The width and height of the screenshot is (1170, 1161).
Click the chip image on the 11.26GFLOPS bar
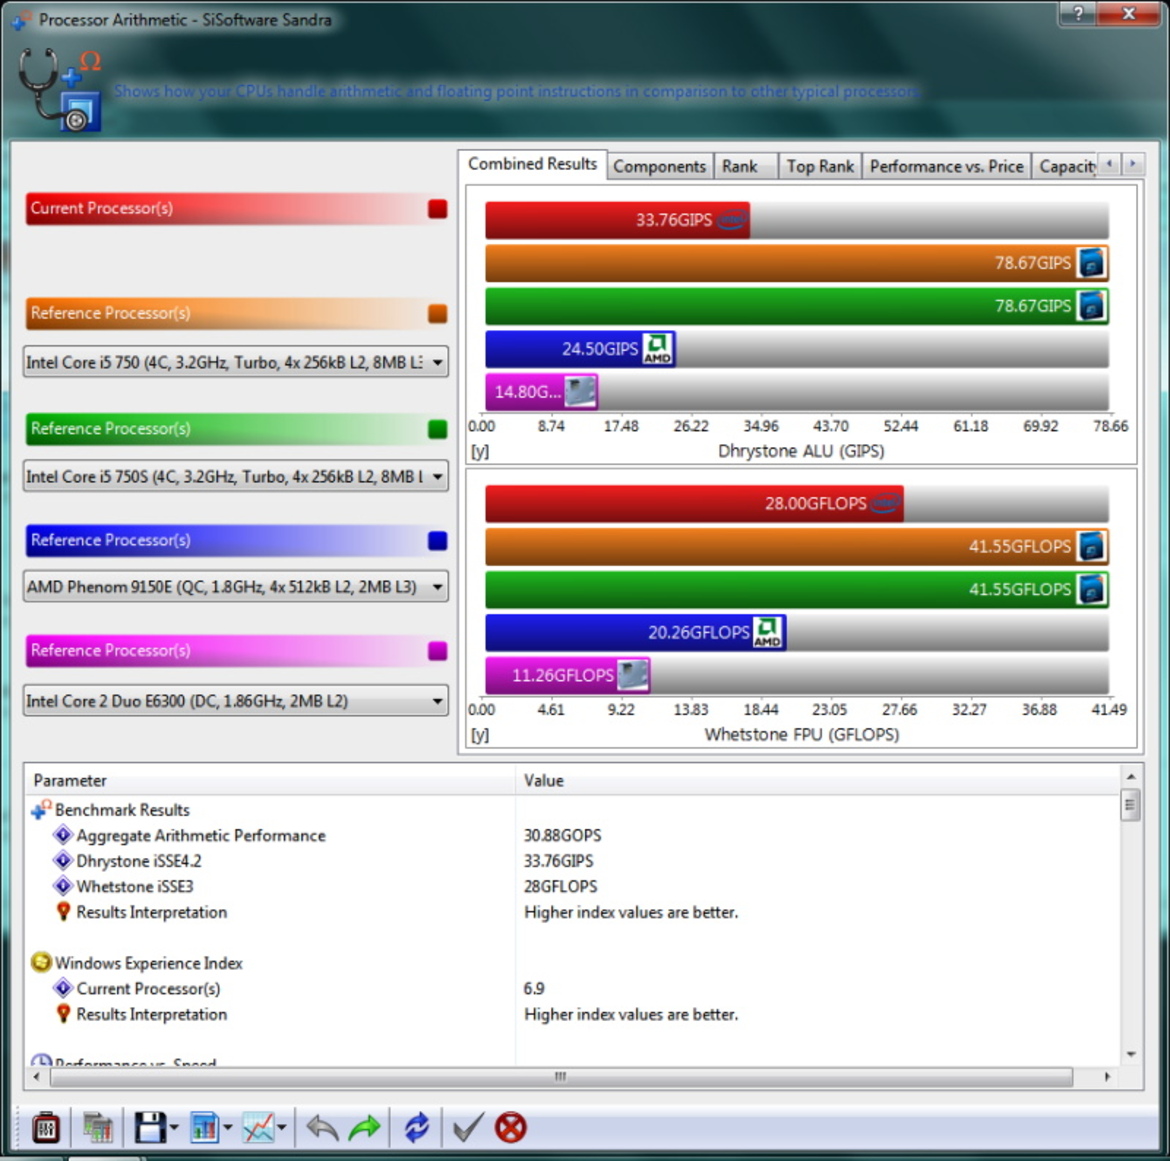click(633, 675)
